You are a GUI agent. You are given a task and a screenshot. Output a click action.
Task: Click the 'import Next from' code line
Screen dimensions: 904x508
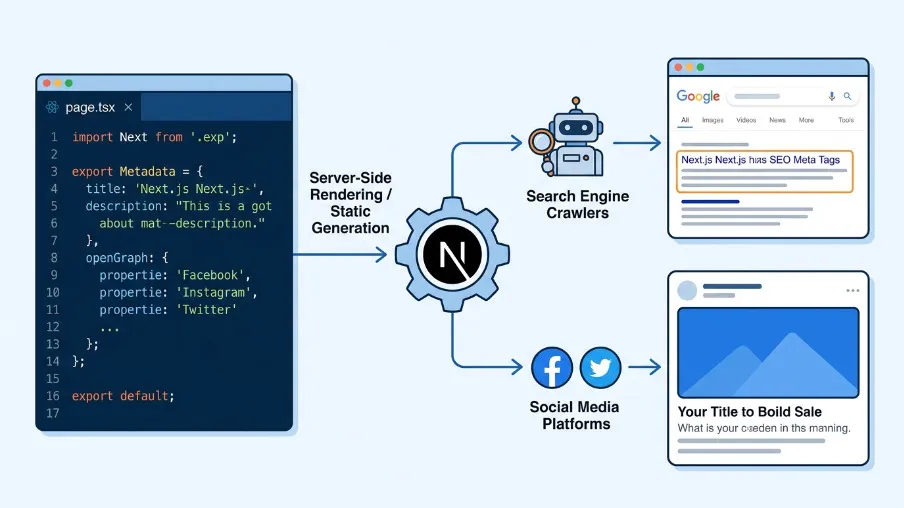point(155,137)
